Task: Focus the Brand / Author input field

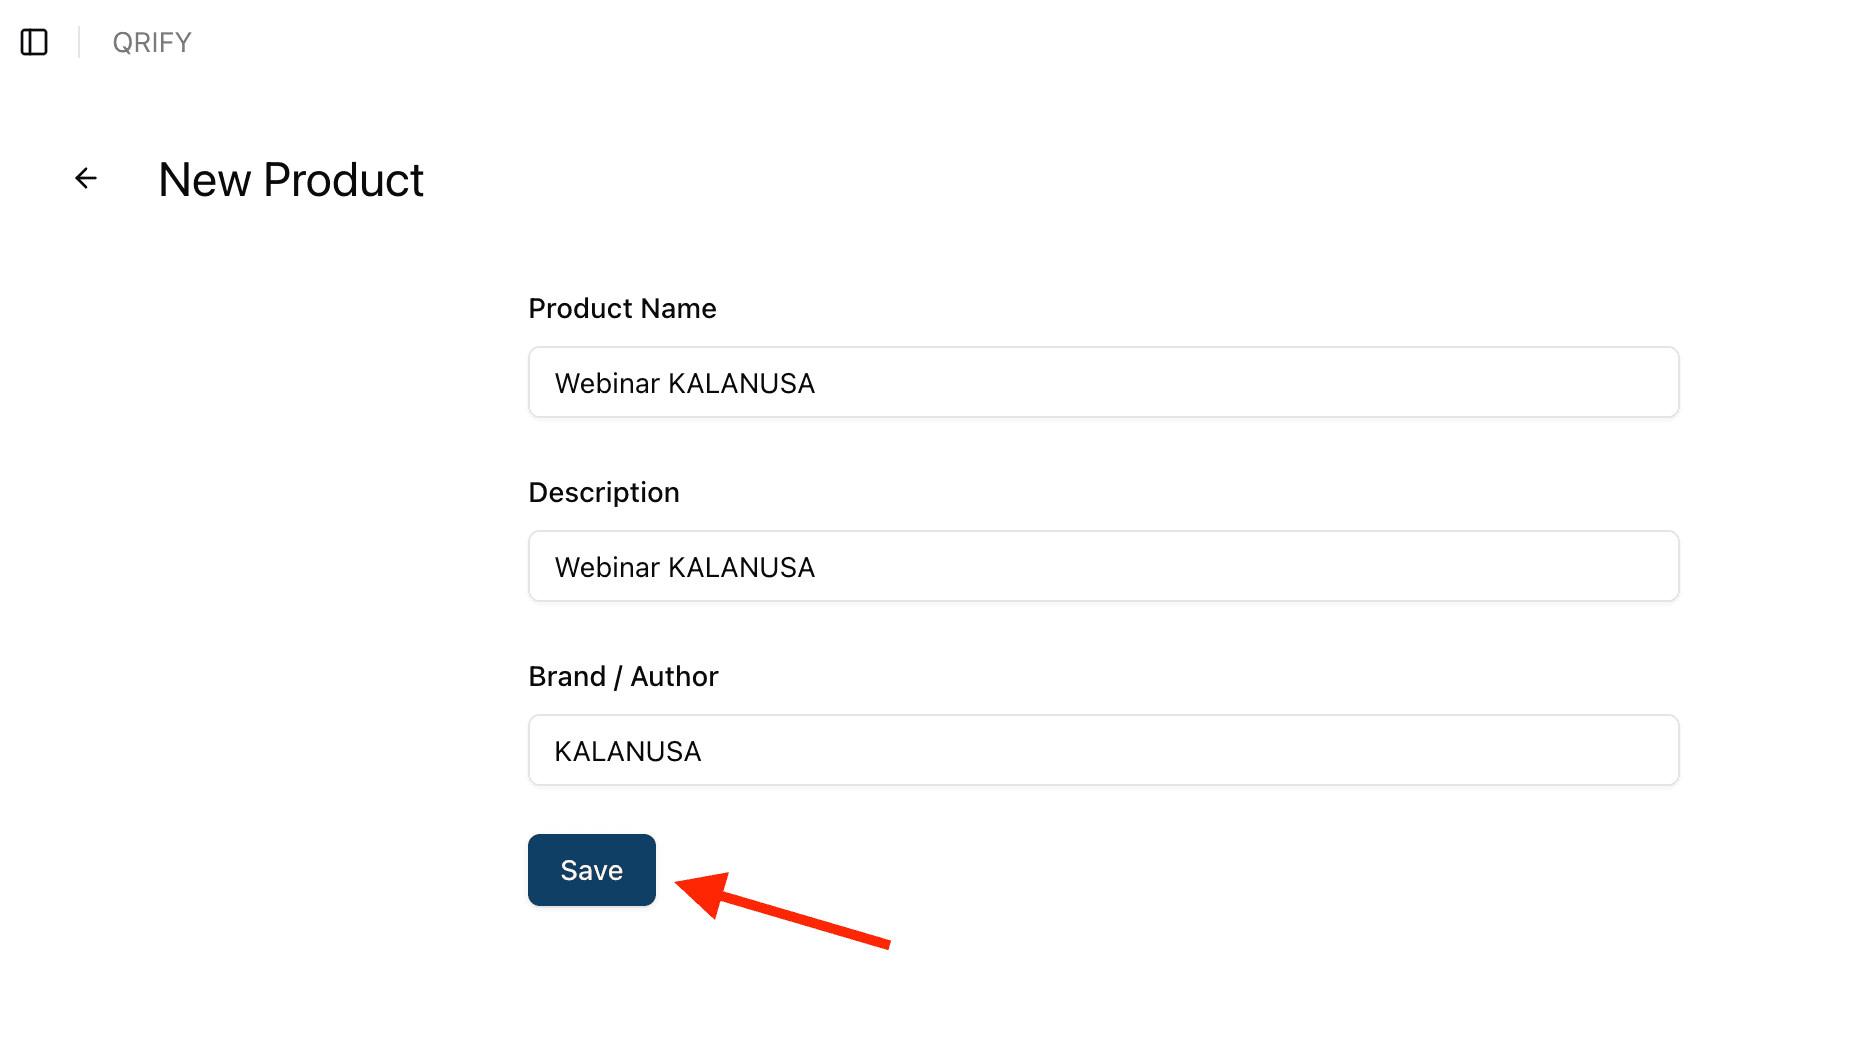Action: pyautogui.click(x=1103, y=751)
